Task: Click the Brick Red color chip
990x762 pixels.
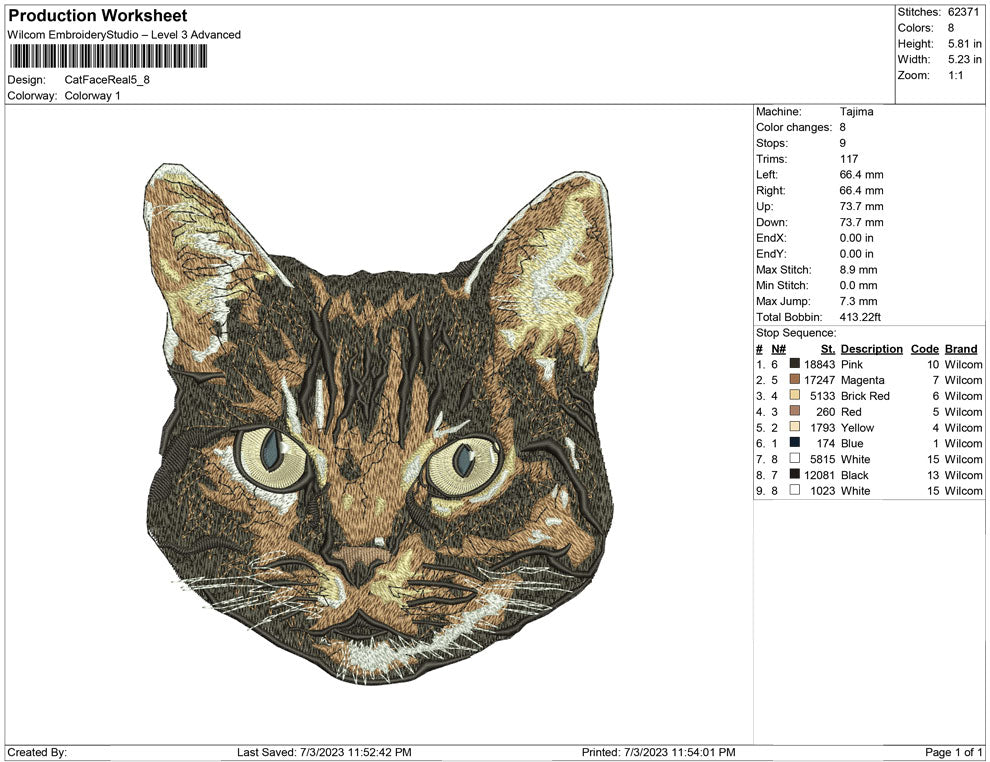Action: click(x=795, y=396)
